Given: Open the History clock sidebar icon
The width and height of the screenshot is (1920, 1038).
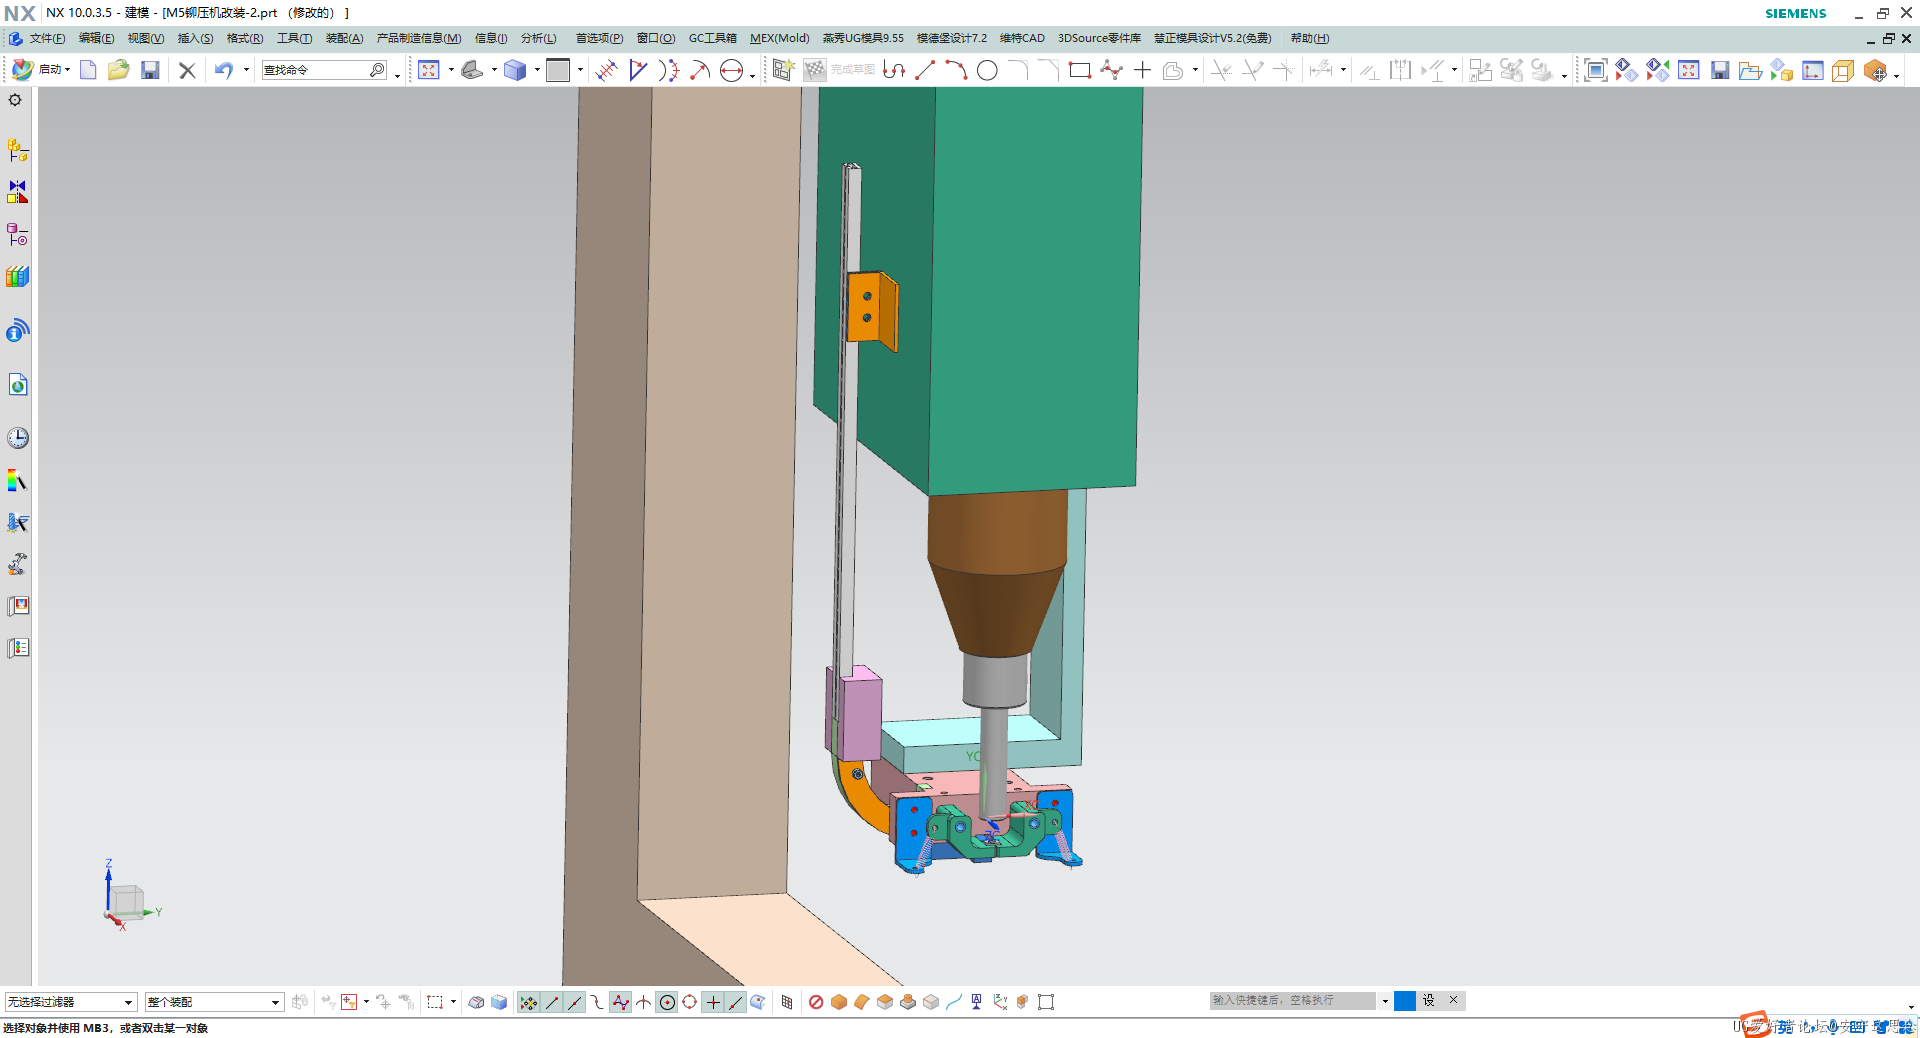Looking at the screenshot, I should click(x=18, y=438).
